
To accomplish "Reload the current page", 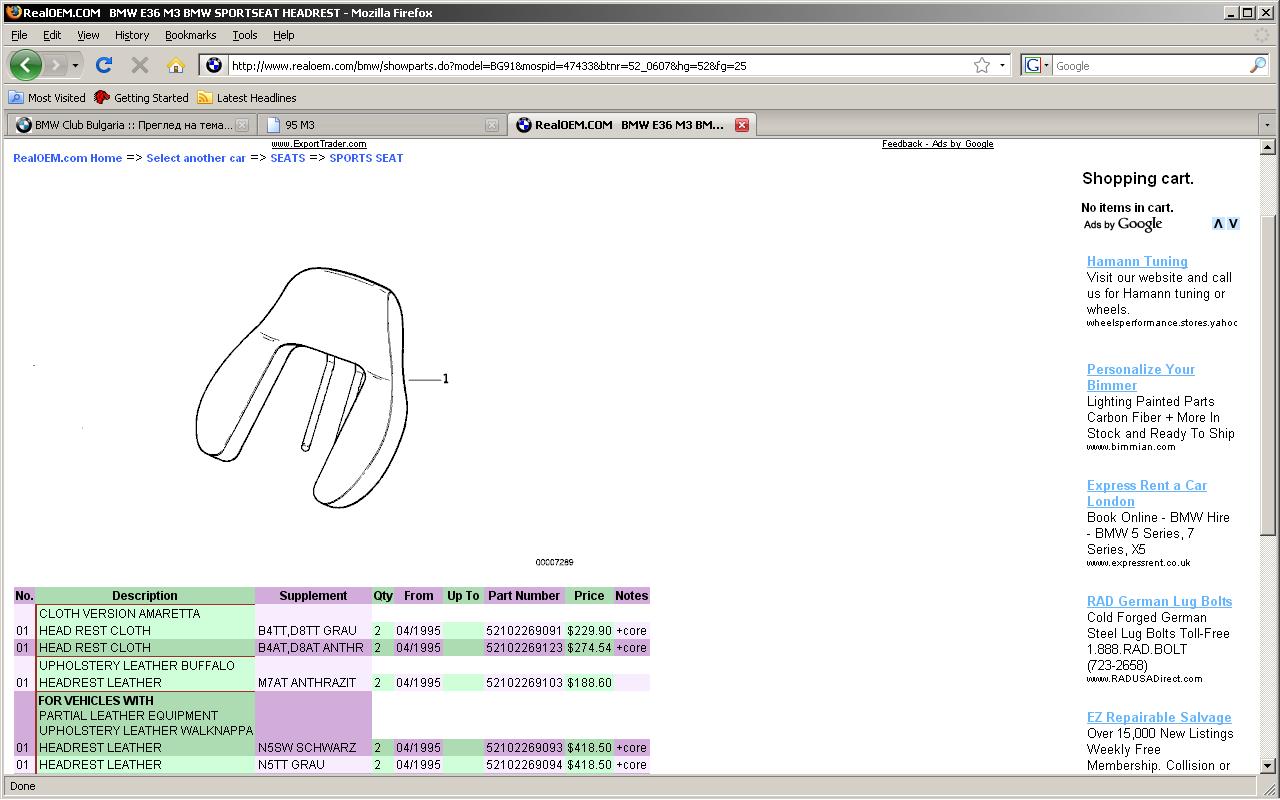I will pos(104,65).
